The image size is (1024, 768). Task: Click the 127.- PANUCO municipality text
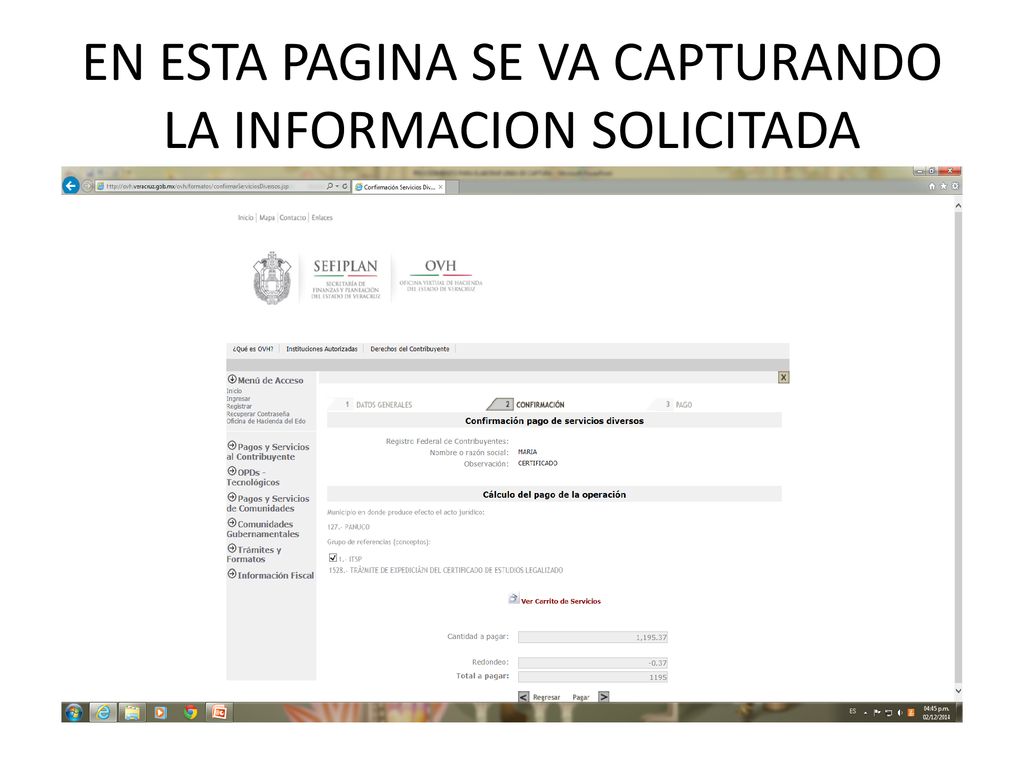348,527
